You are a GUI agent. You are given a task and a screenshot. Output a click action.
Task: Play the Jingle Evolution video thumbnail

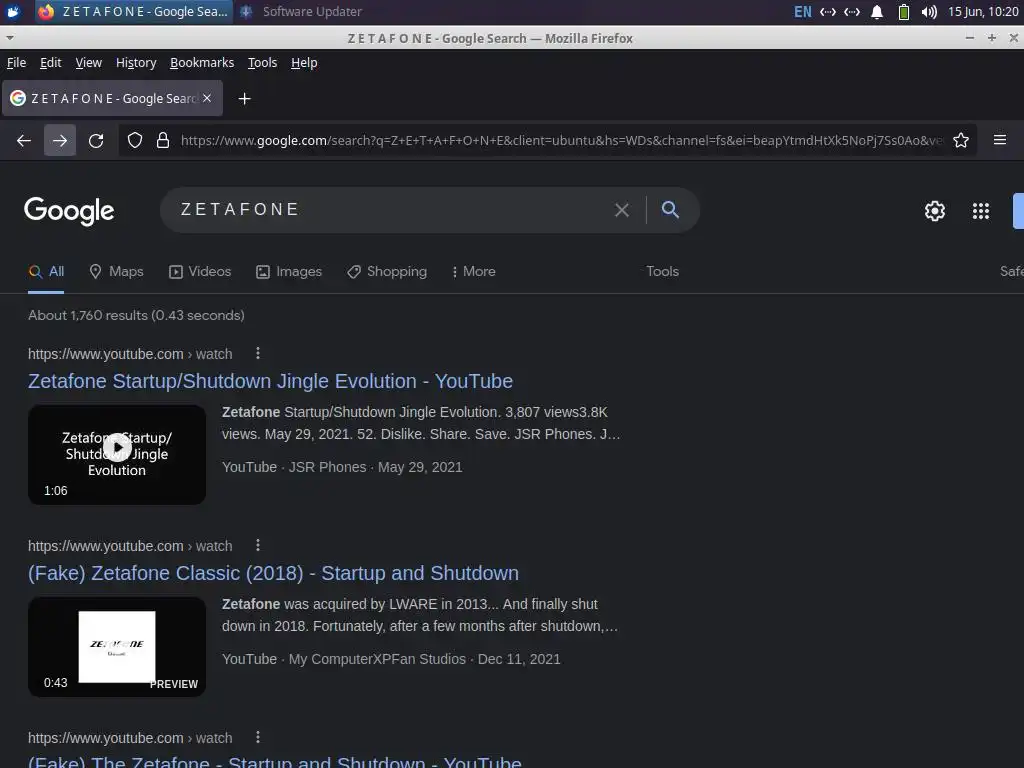tap(117, 455)
